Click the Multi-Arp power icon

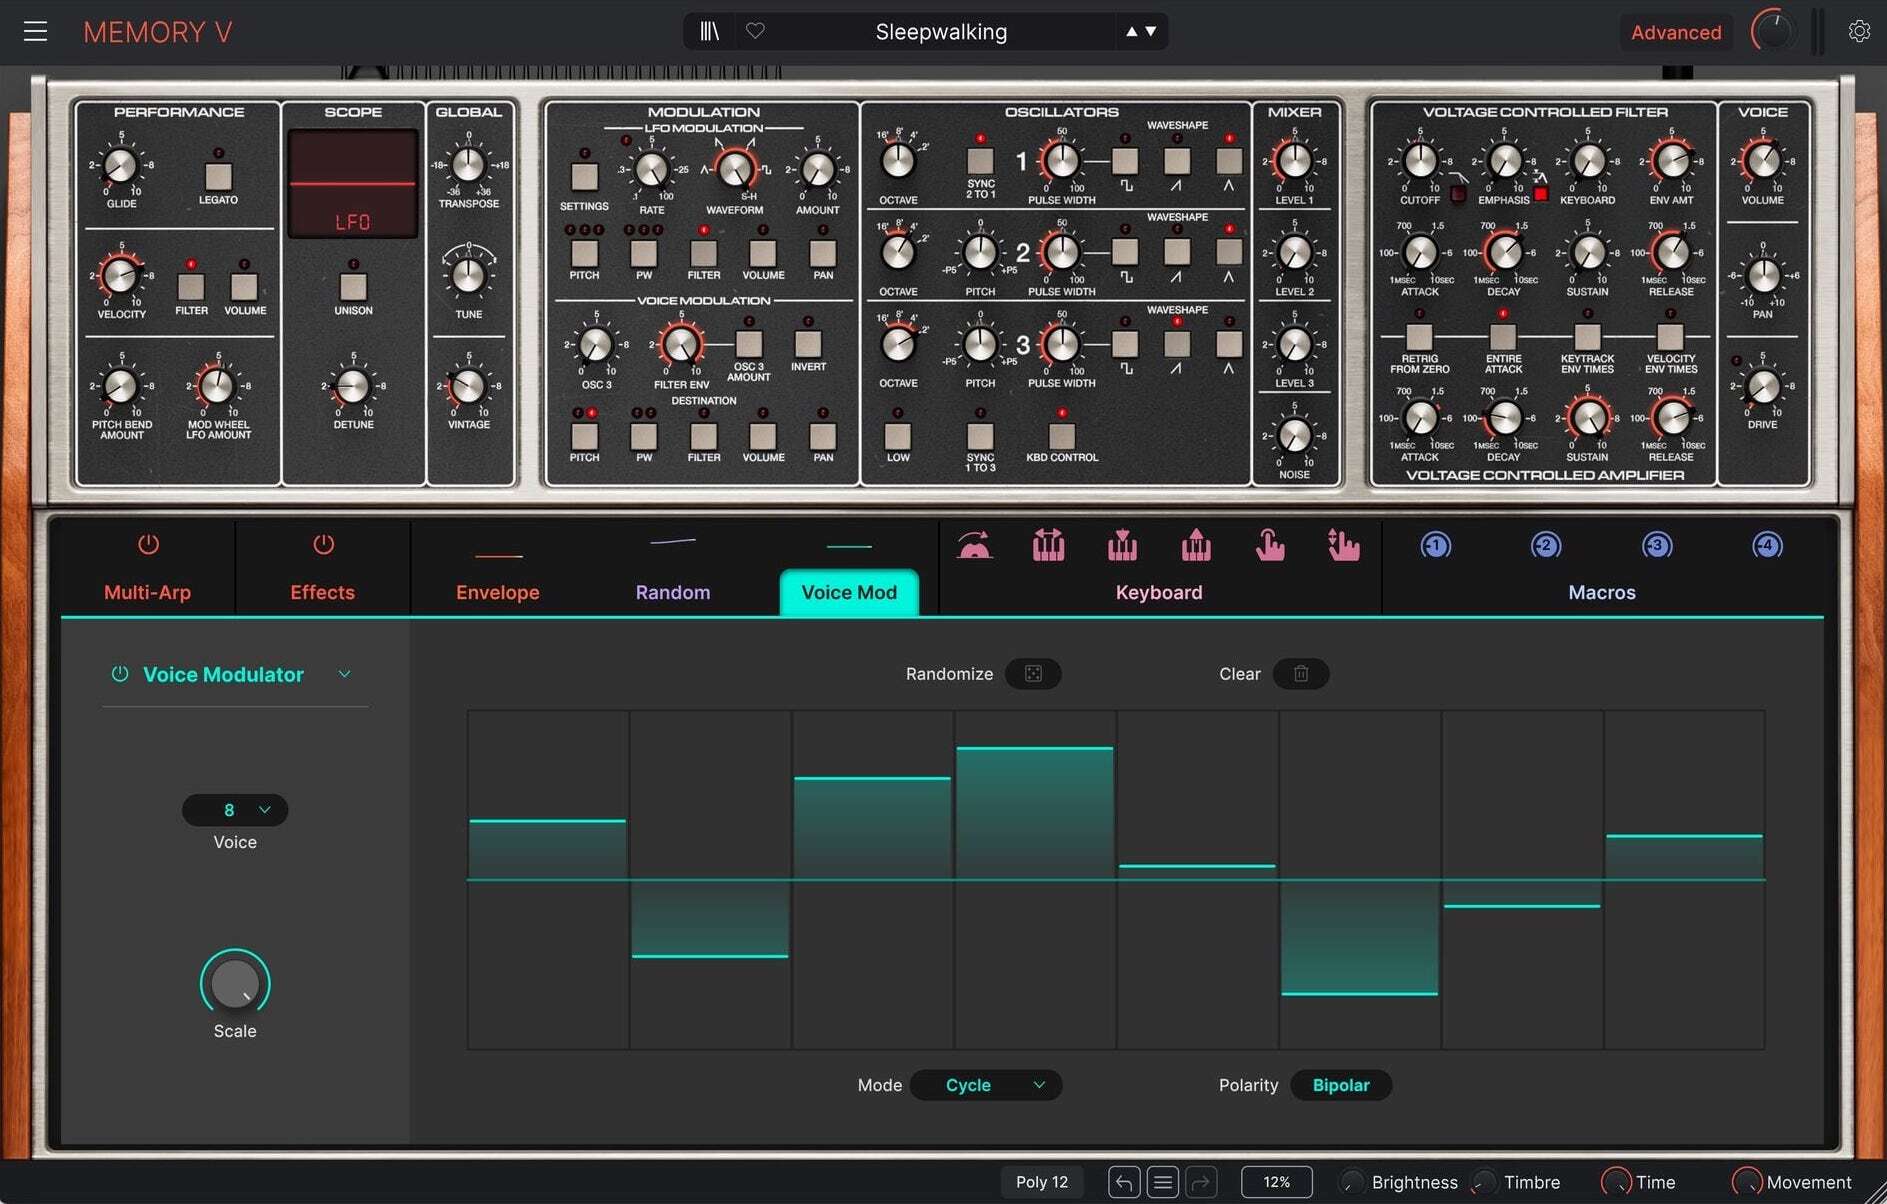(x=148, y=545)
